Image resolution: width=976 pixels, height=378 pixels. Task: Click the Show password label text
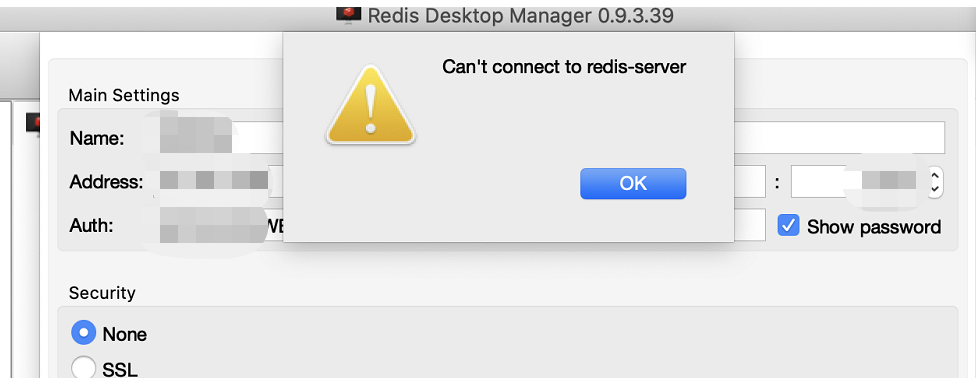(874, 227)
